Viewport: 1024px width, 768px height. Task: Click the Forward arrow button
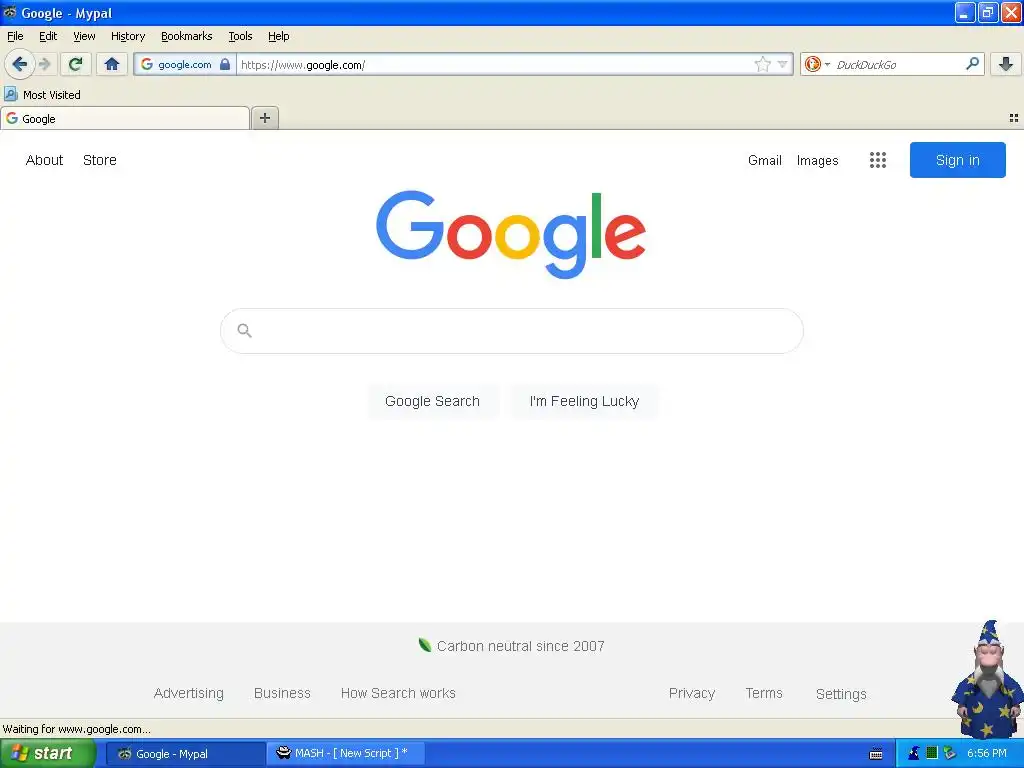44,64
